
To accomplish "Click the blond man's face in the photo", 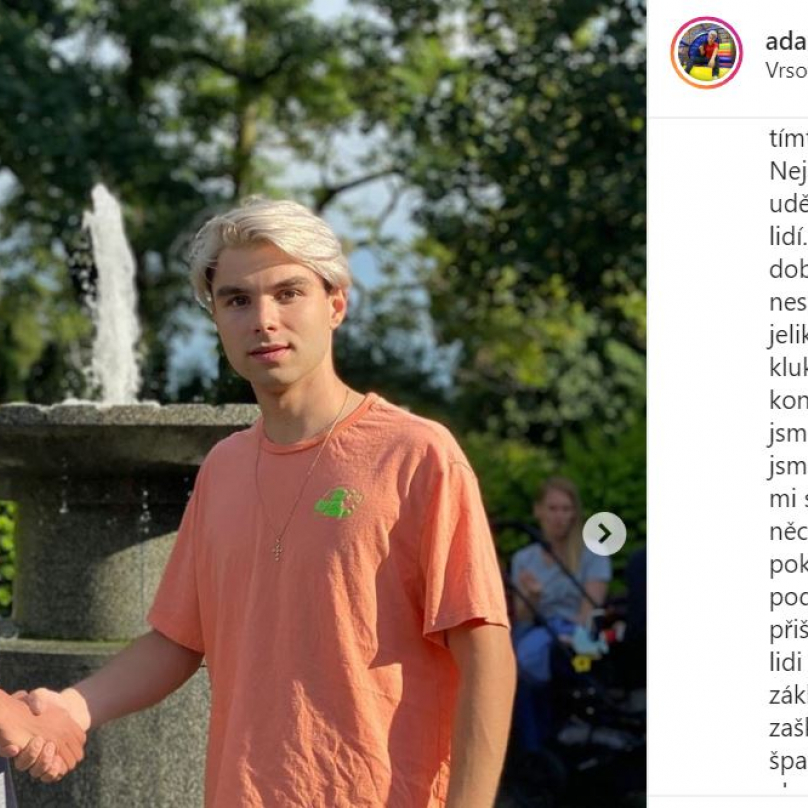I will pyautogui.click(x=273, y=319).
